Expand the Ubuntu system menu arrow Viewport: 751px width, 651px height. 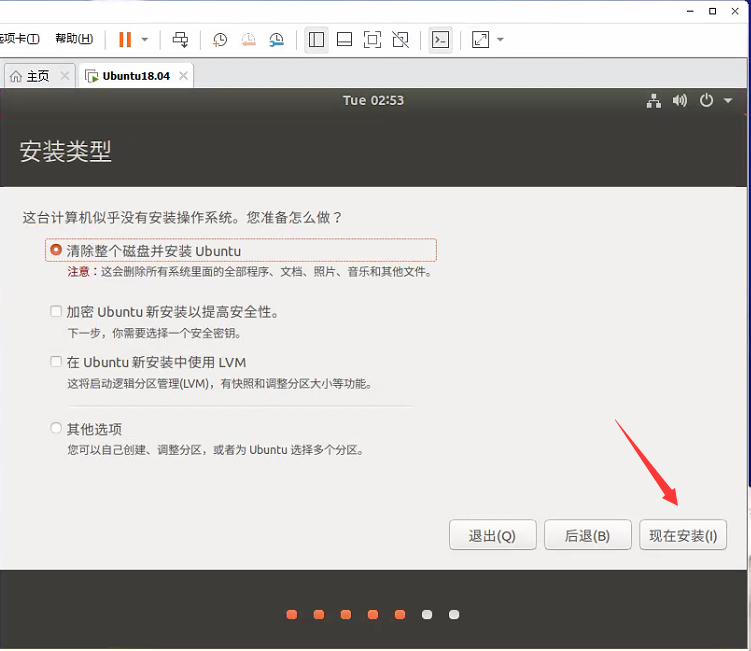click(x=728, y=101)
